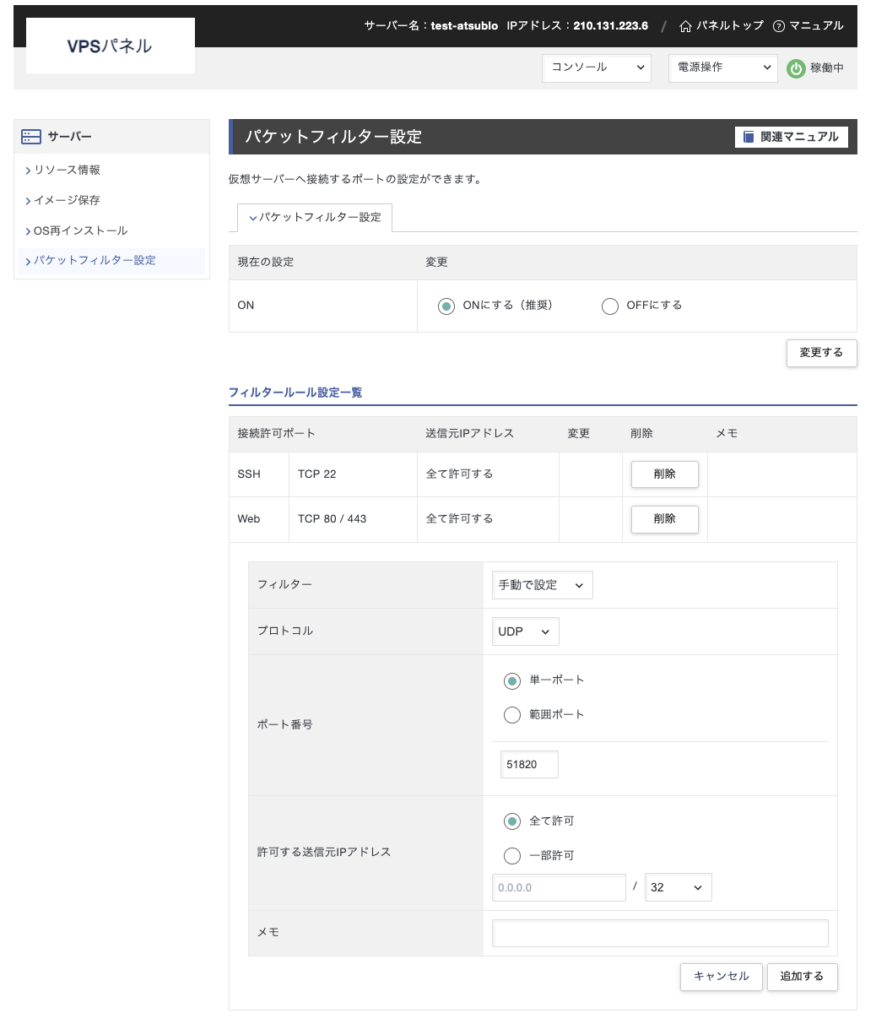Click the book icon in 関連マニュアル
The height and width of the screenshot is (1024, 876).
748,137
